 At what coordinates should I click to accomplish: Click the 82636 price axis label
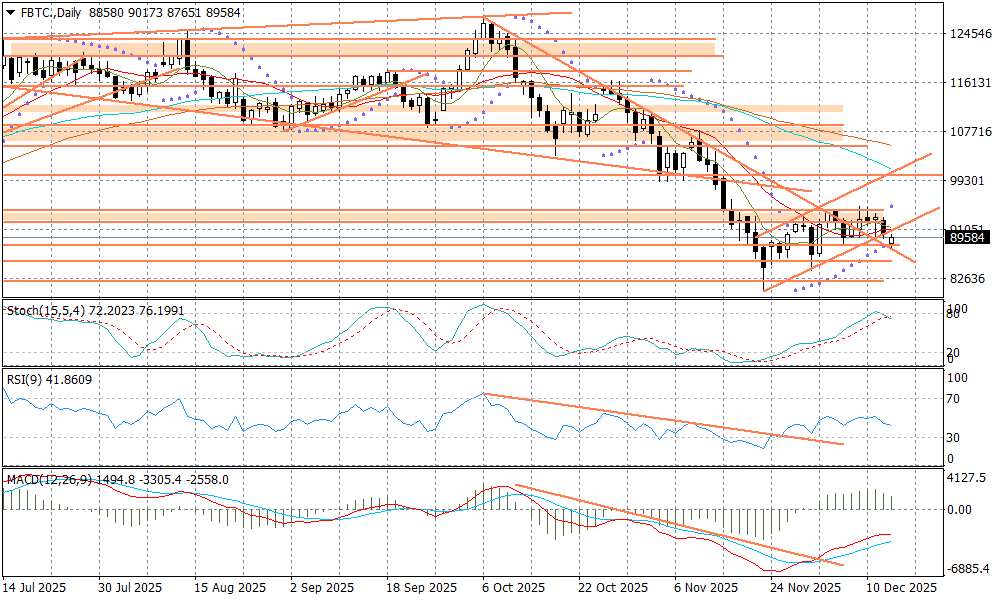click(968, 278)
